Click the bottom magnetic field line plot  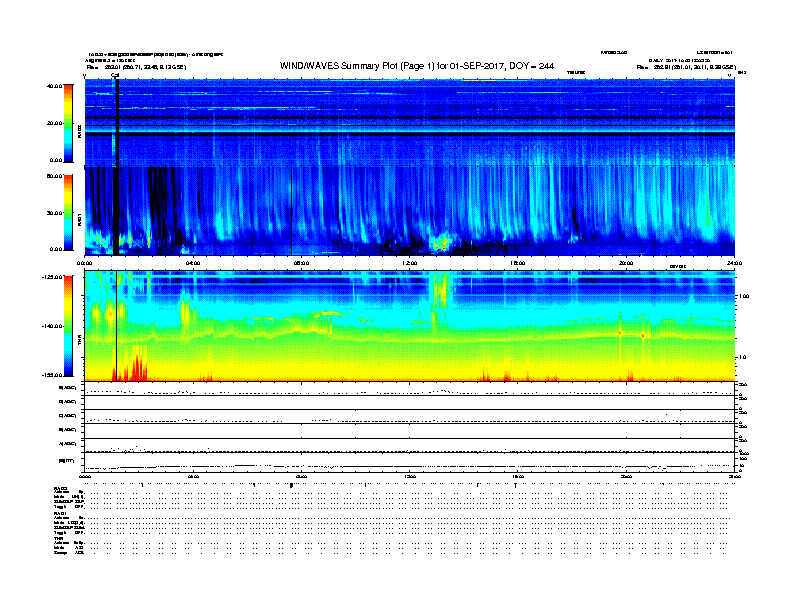[x=410, y=462]
